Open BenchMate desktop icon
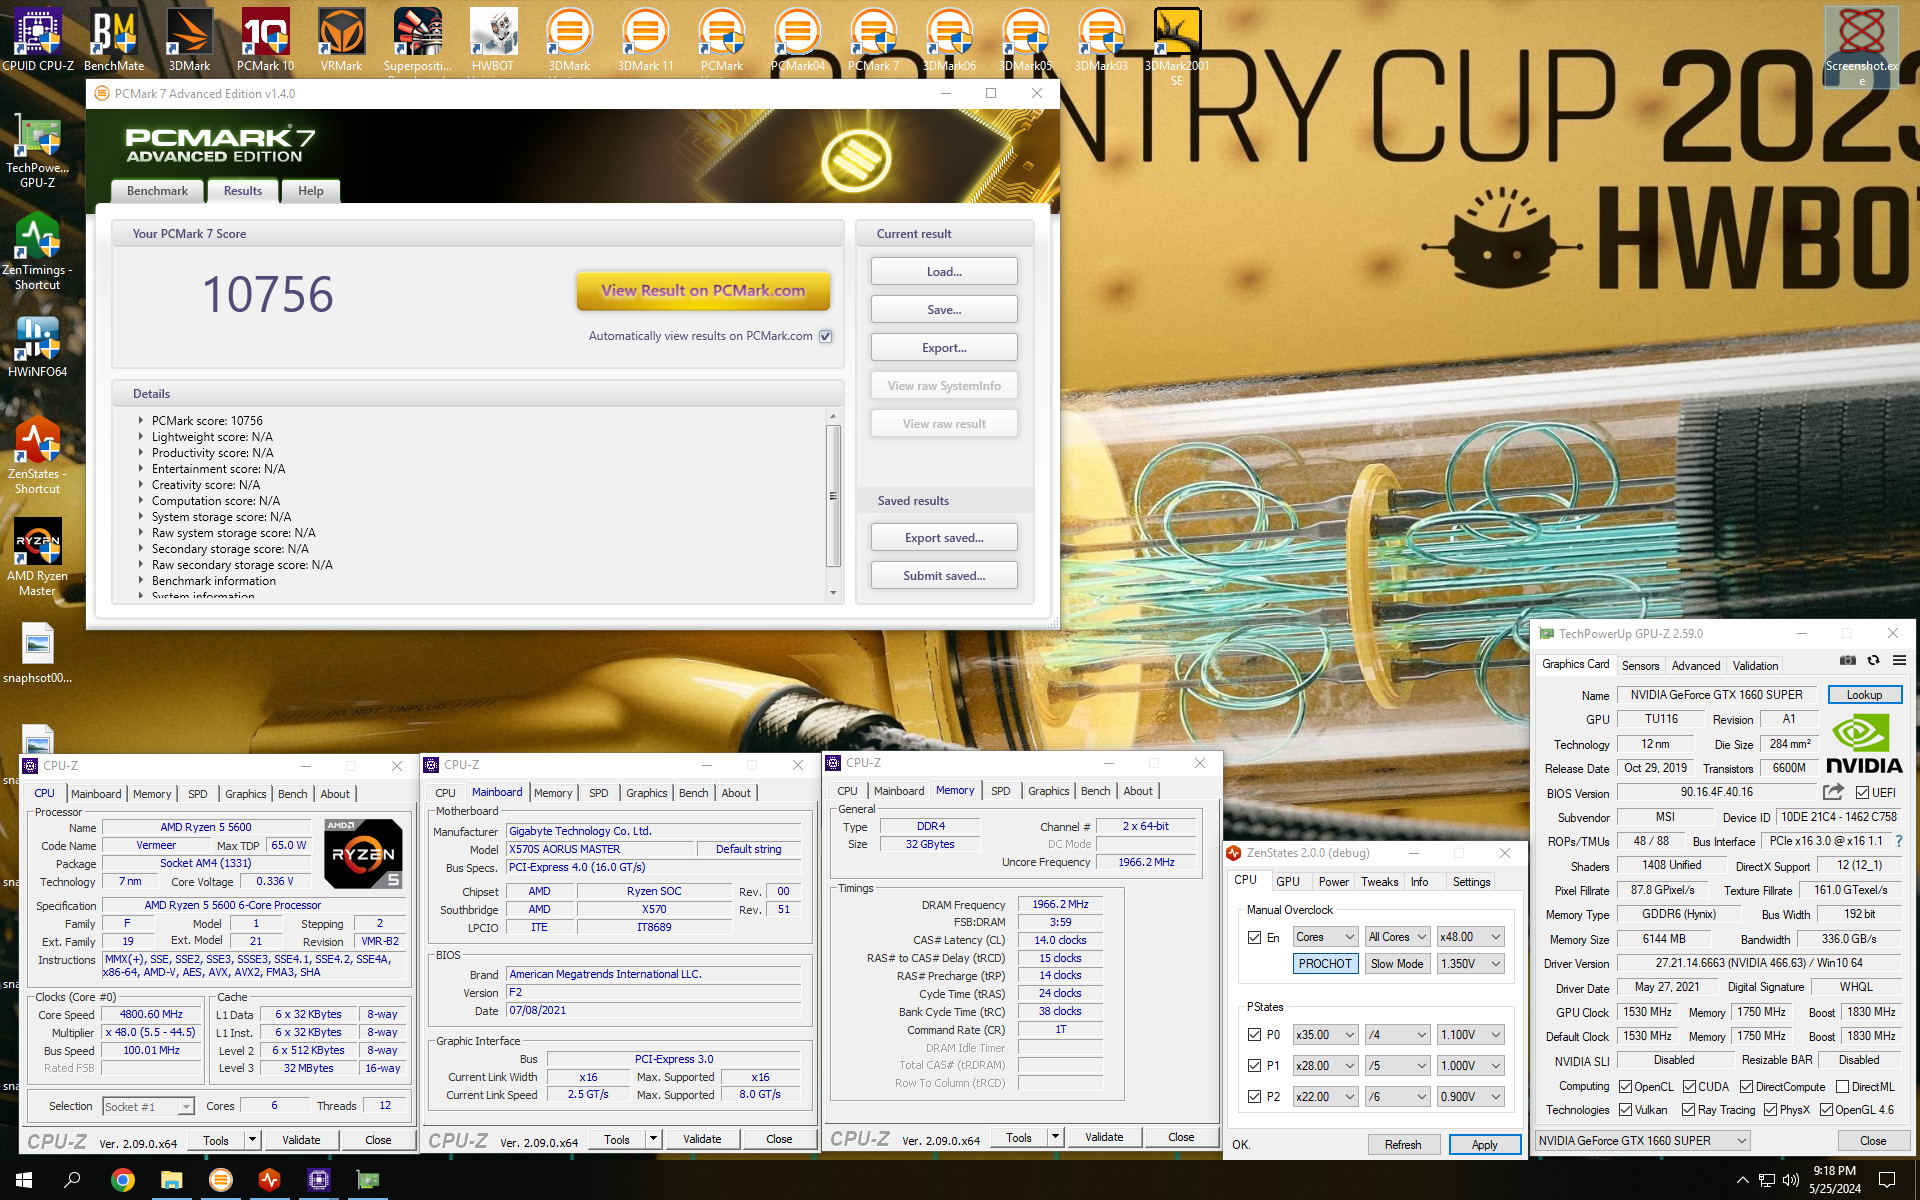 (114, 40)
